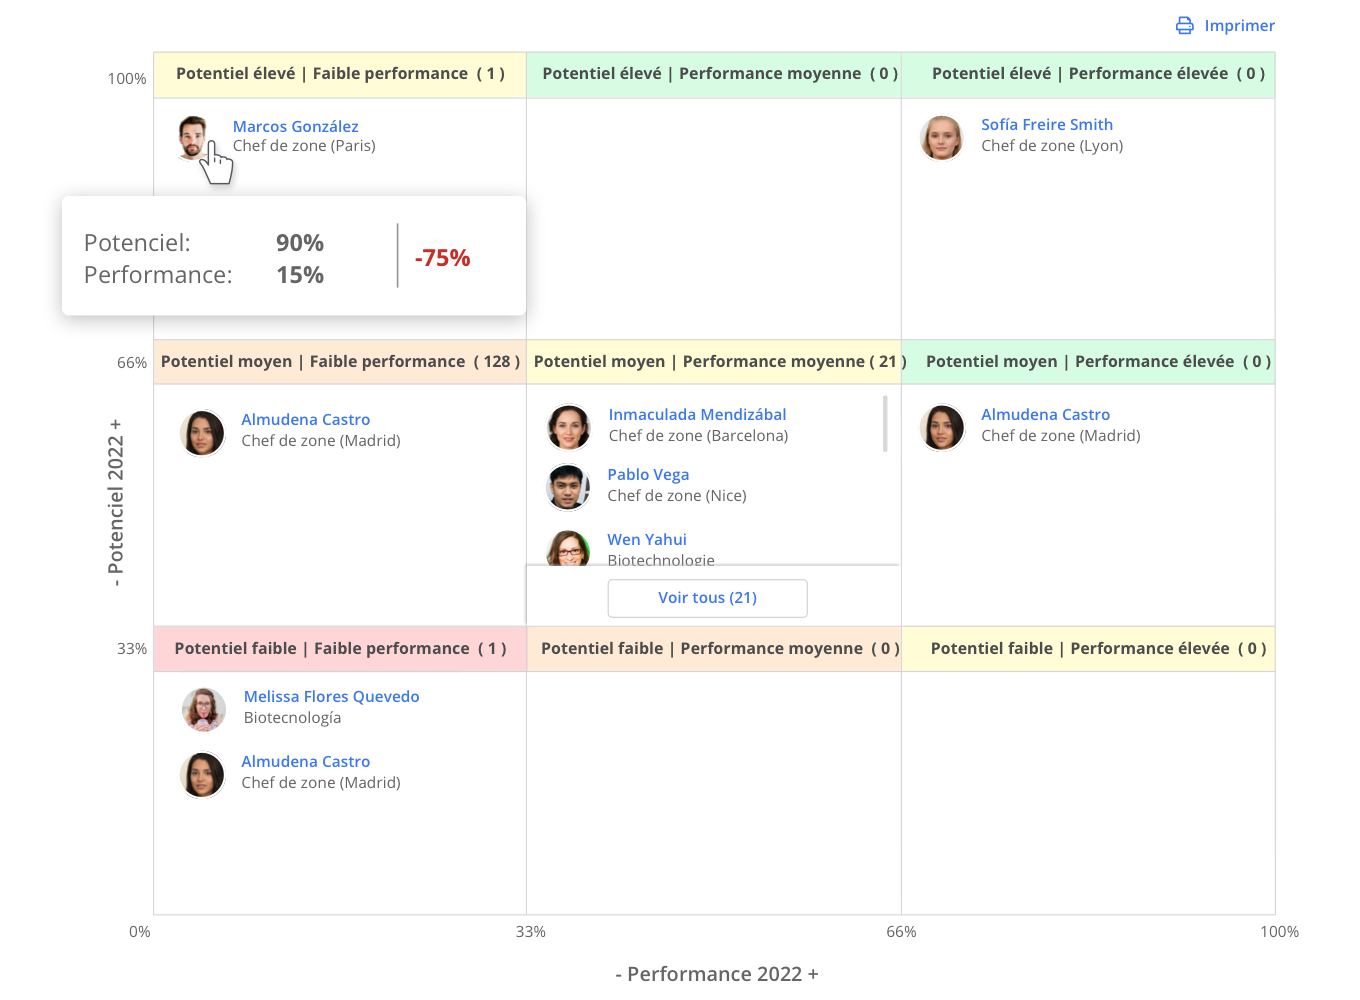The image size is (1360, 1000).
Task: Click Sofía Freire Smith's avatar photo
Action: click(x=941, y=137)
